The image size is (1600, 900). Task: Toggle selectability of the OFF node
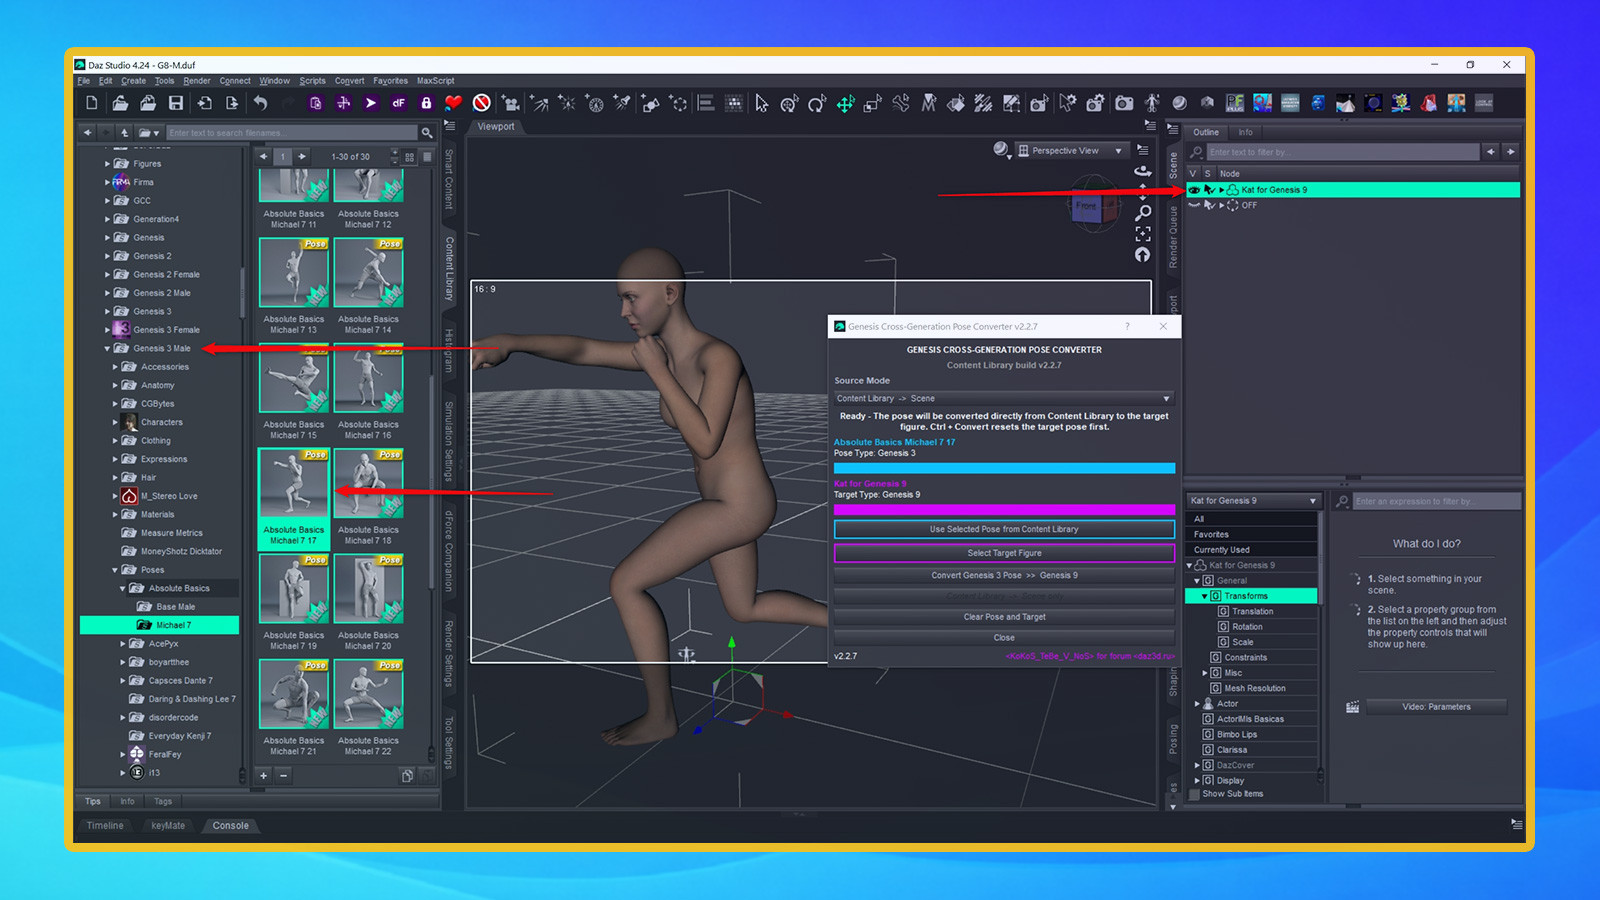[x=1209, y=205]
